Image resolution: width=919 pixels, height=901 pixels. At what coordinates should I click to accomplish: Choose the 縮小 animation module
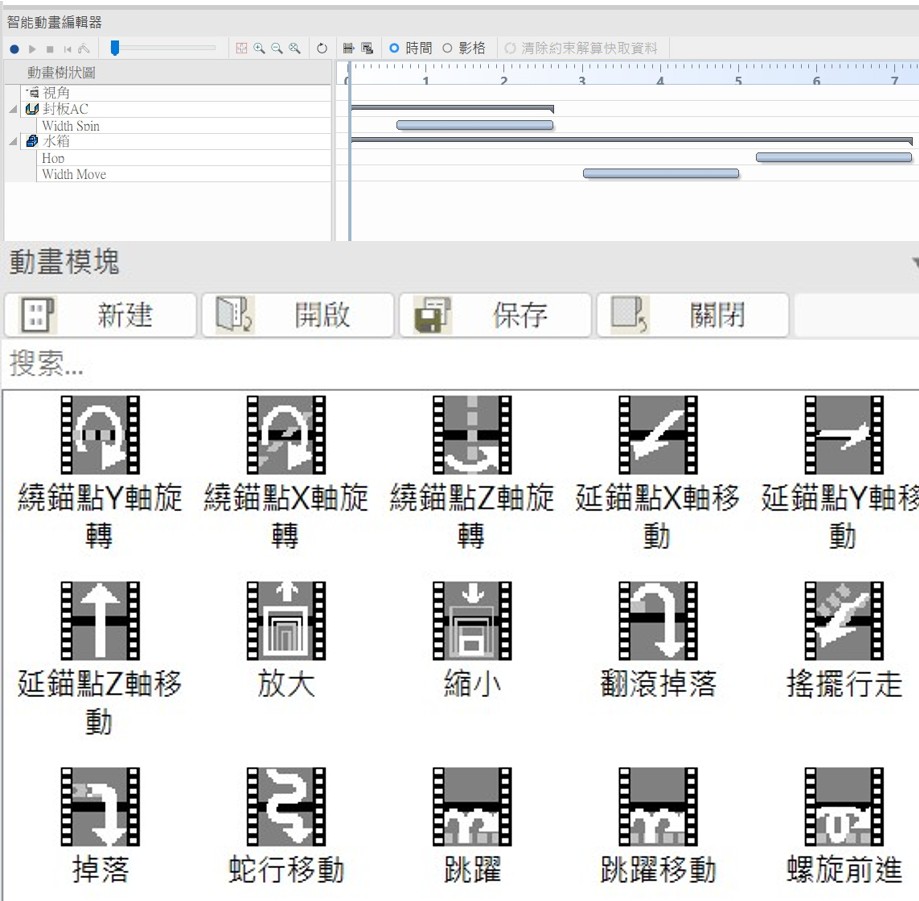point(472,621)
